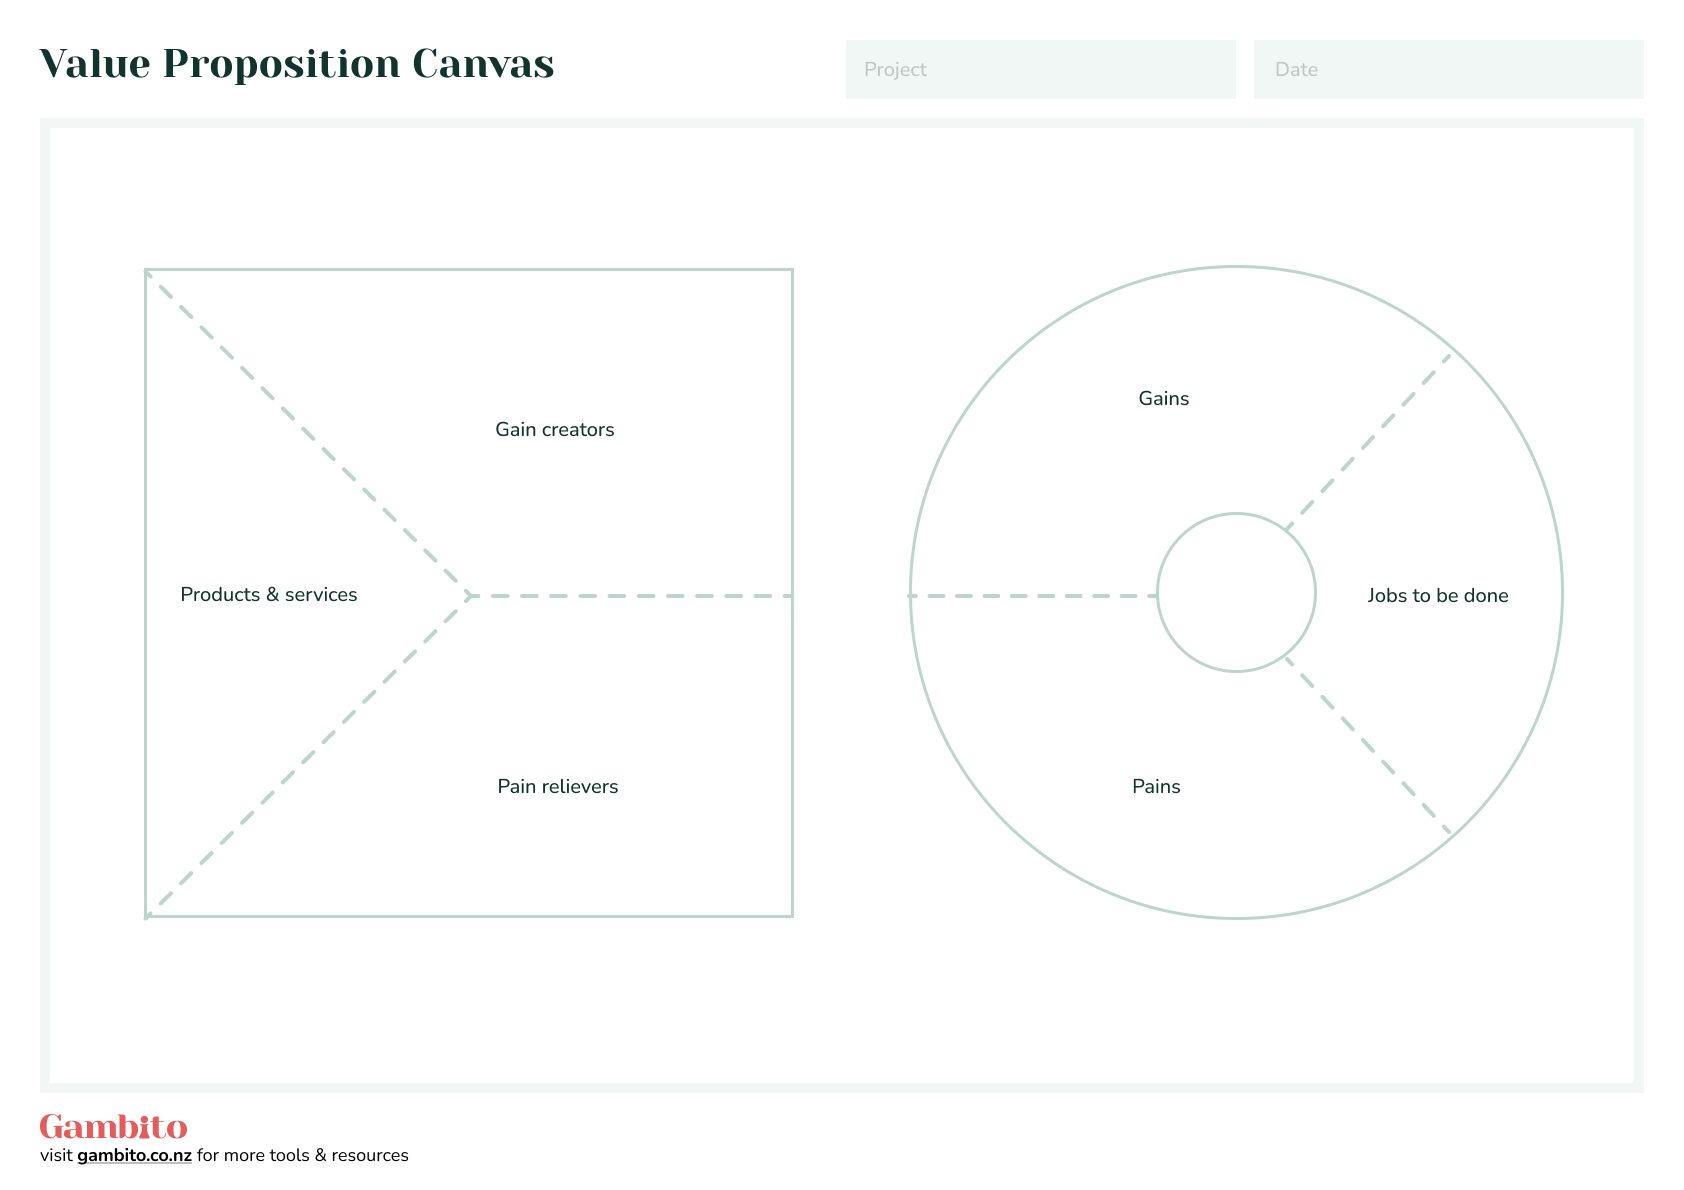Click the small inner circle of customer profile
Screen dimensions: 1684x1190
(1236, 592)
